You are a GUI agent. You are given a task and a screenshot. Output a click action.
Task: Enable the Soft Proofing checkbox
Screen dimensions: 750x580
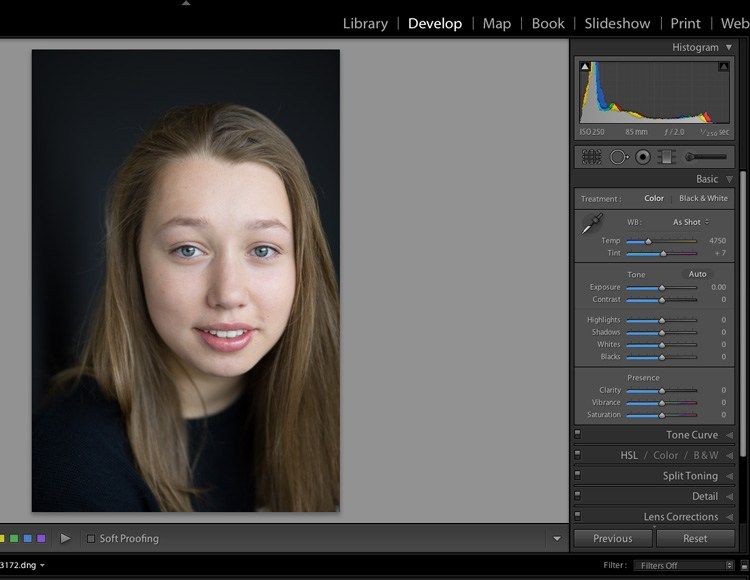point(91,539)
